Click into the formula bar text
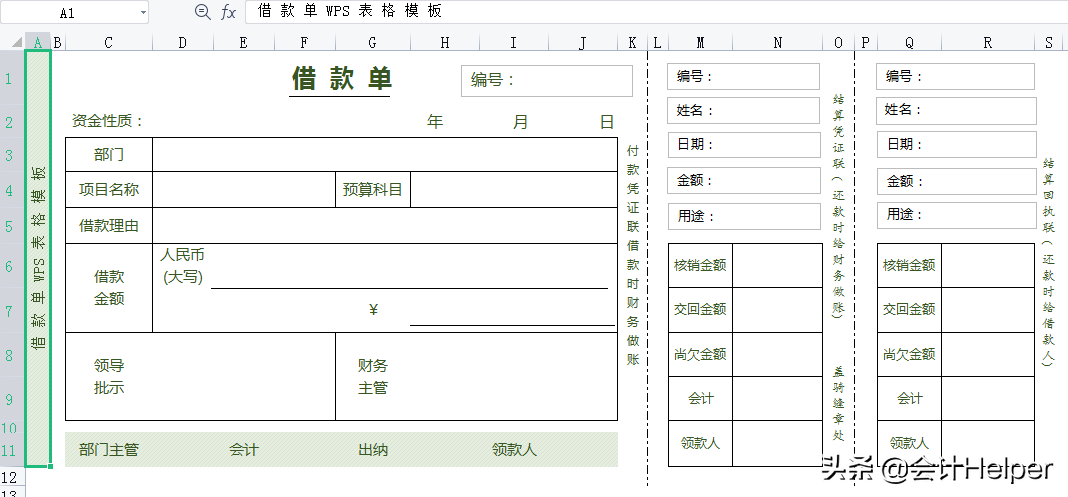1068x497 pixels. [x=350, y=11]
